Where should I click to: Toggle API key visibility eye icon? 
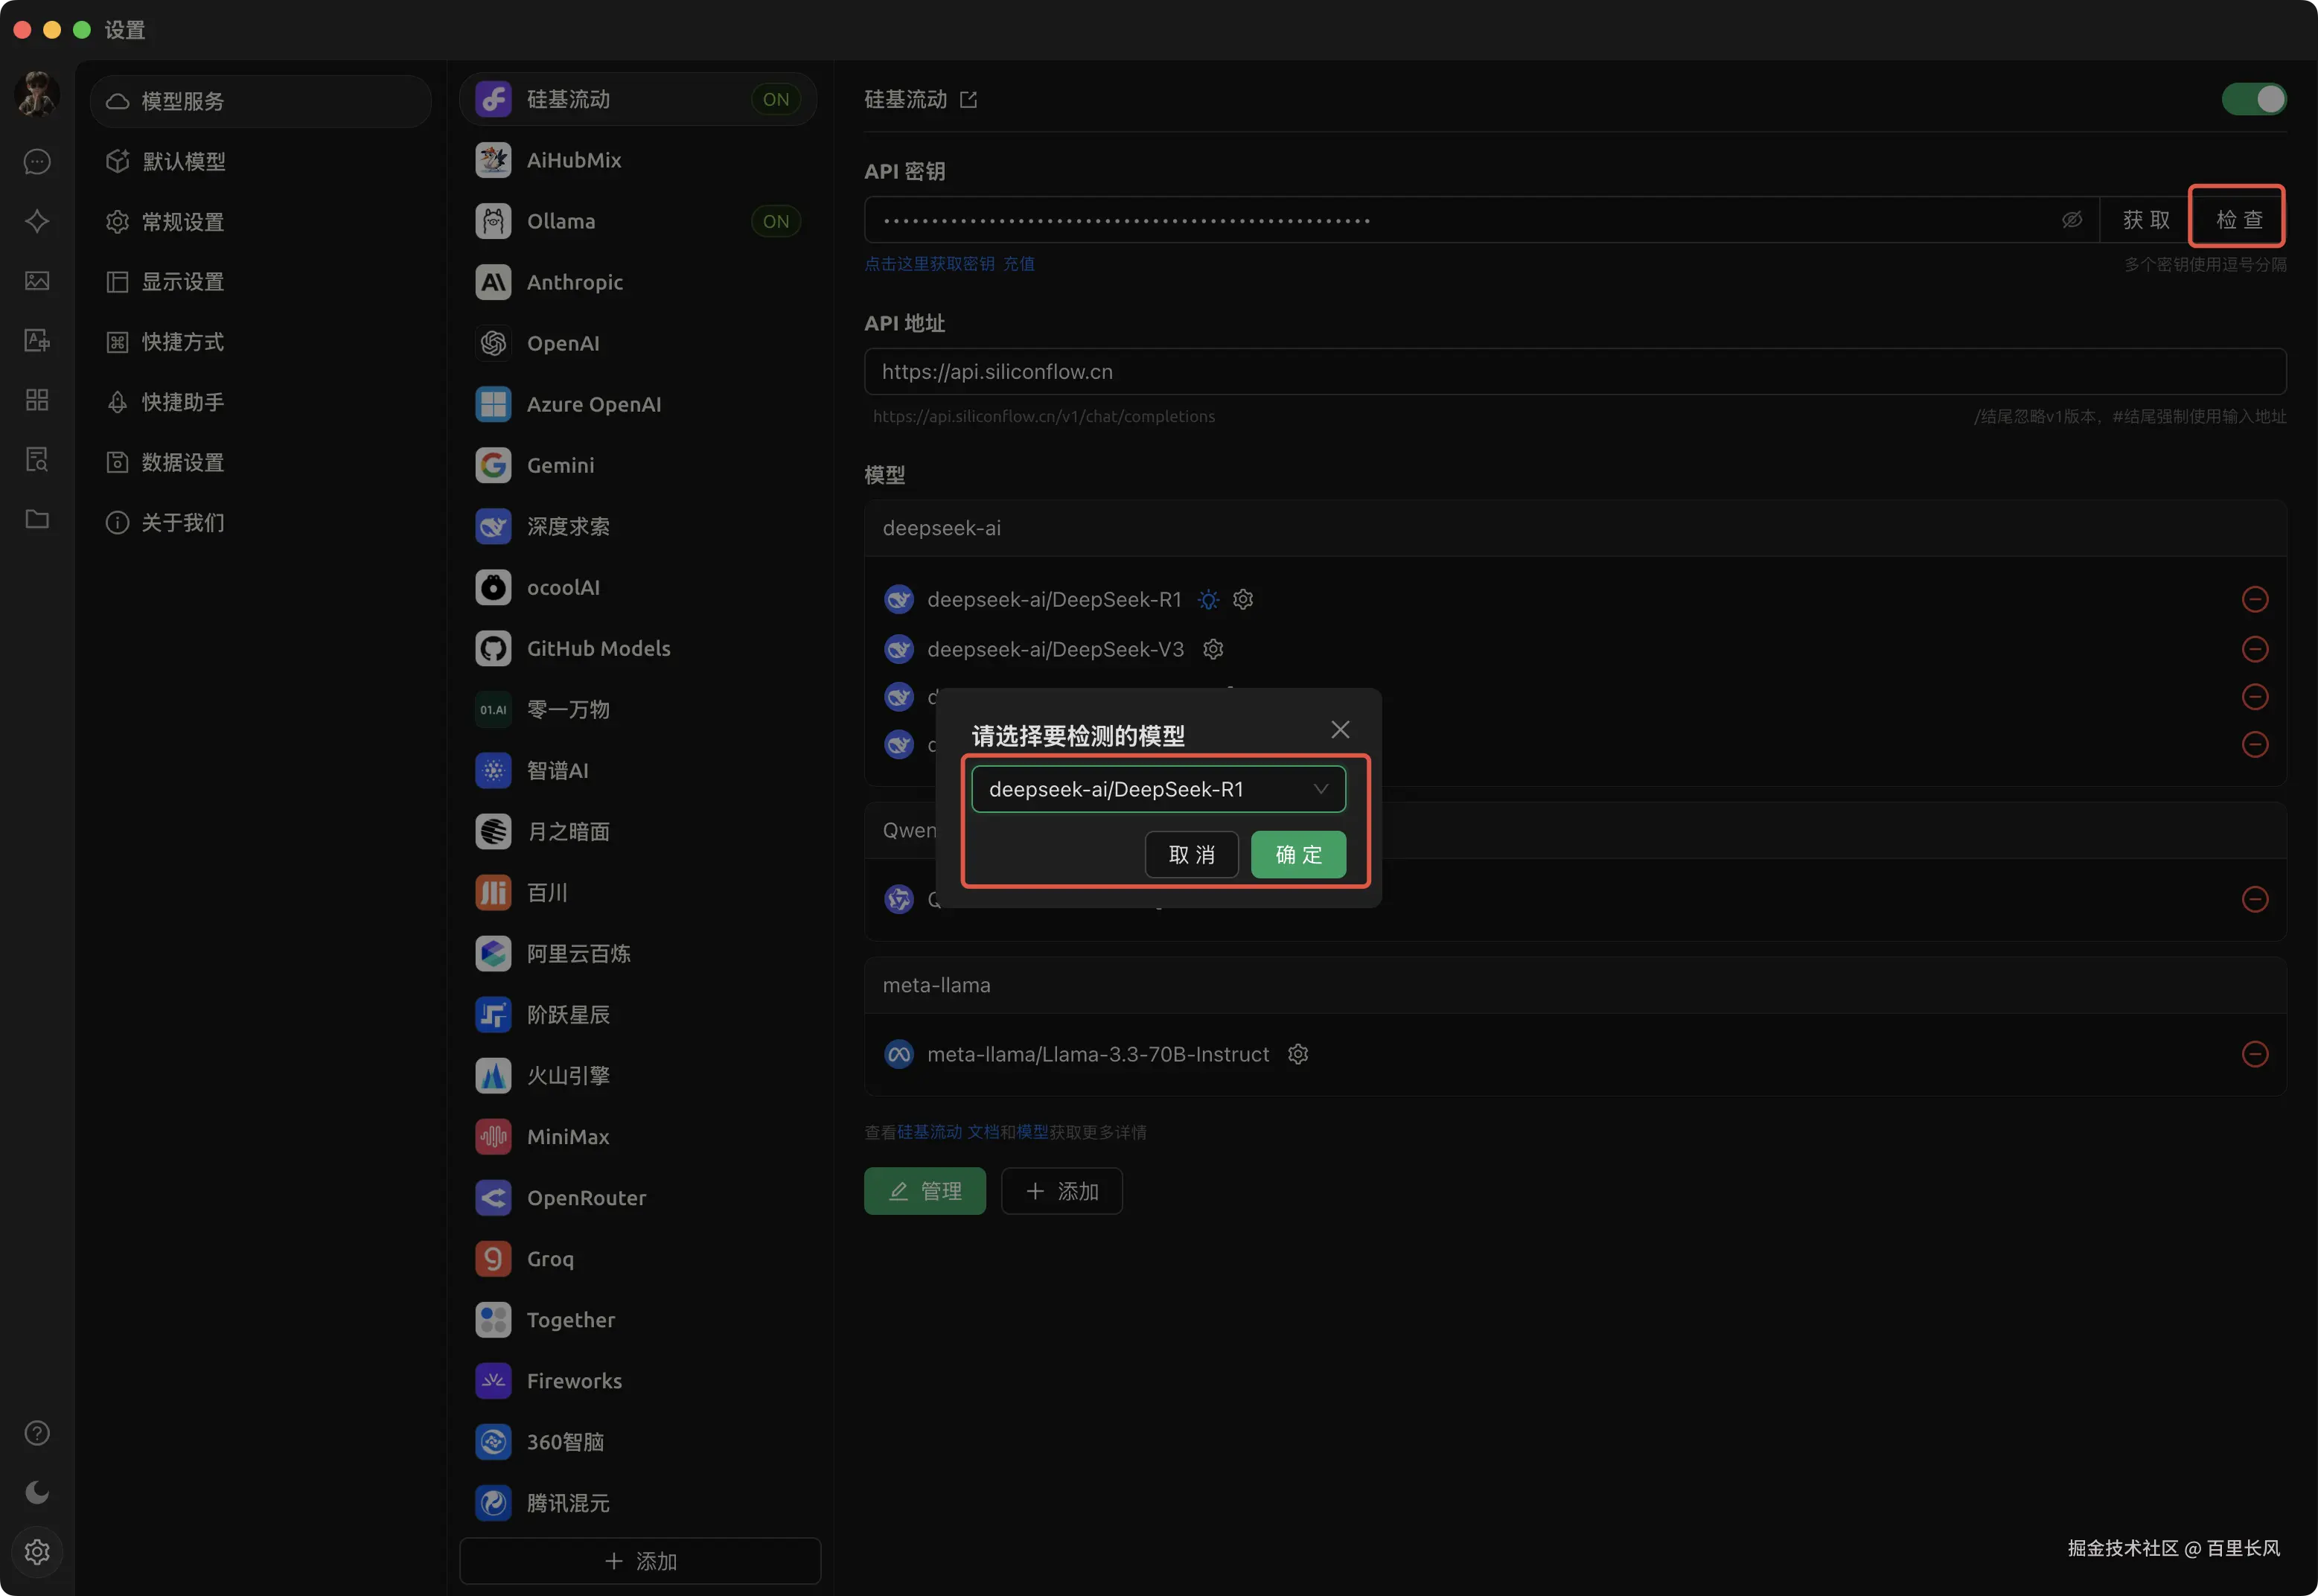[x=2072, y=220]
